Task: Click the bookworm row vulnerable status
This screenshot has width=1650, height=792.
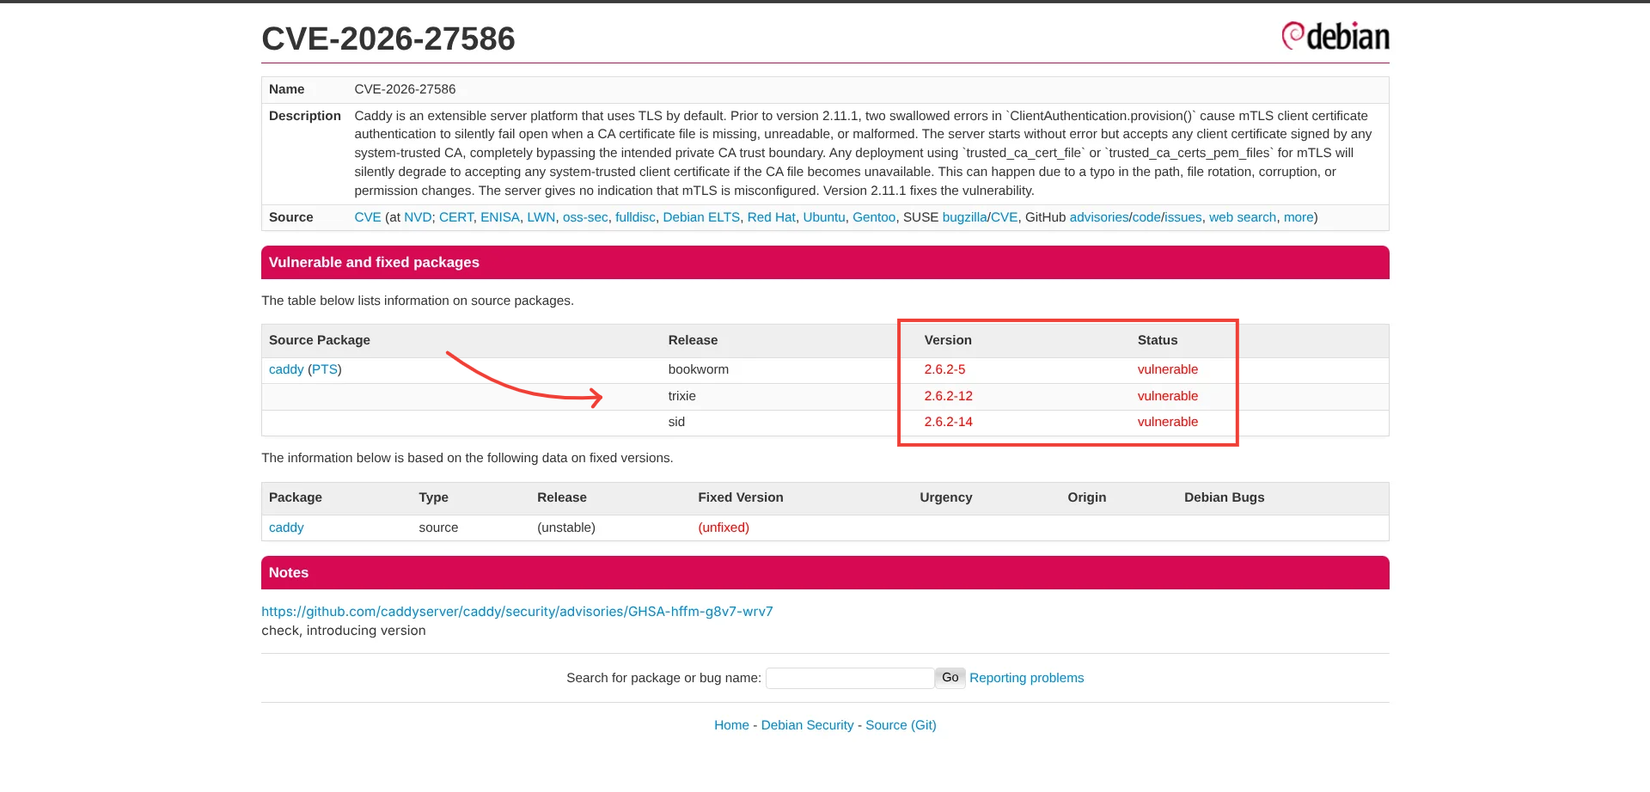Action: click(x=1167, y=369)
